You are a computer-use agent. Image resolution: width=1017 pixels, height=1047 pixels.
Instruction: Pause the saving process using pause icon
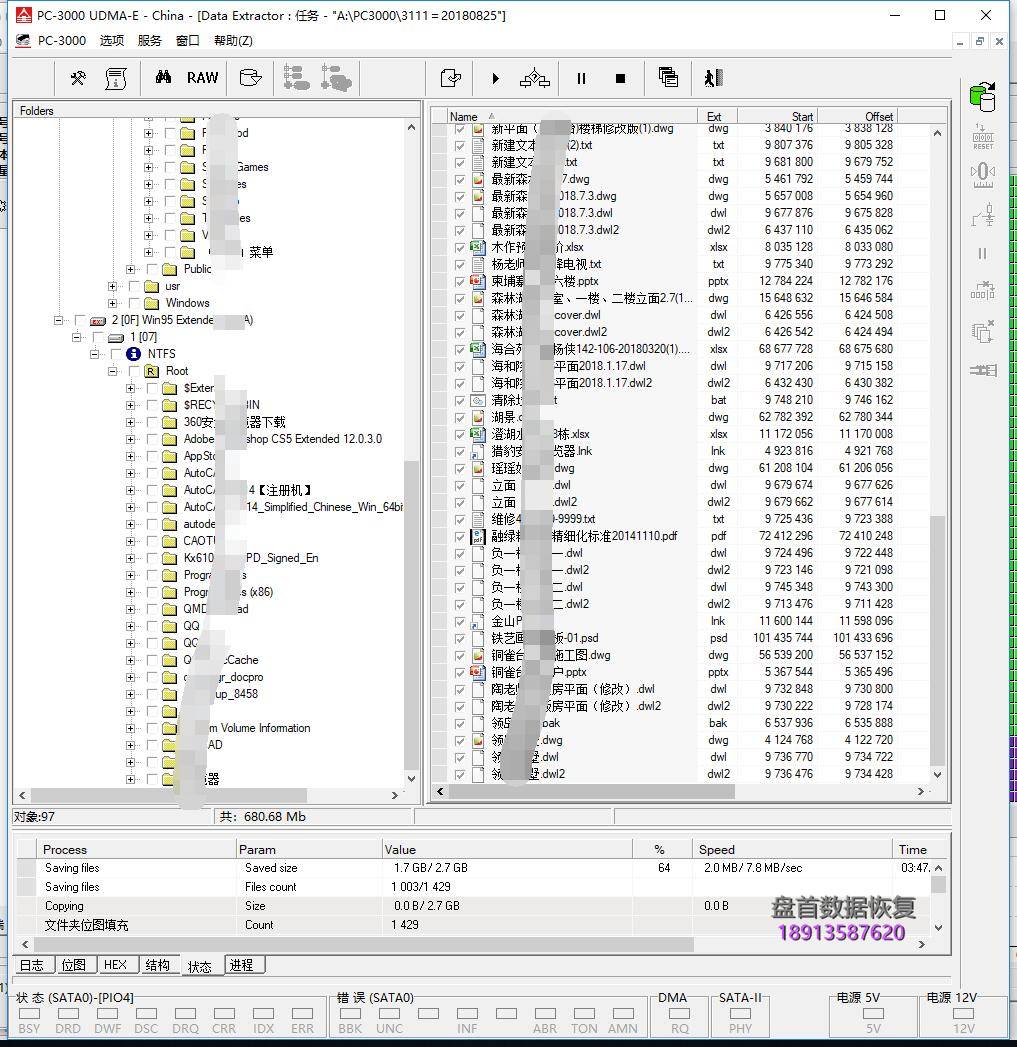tap(580, 78)
